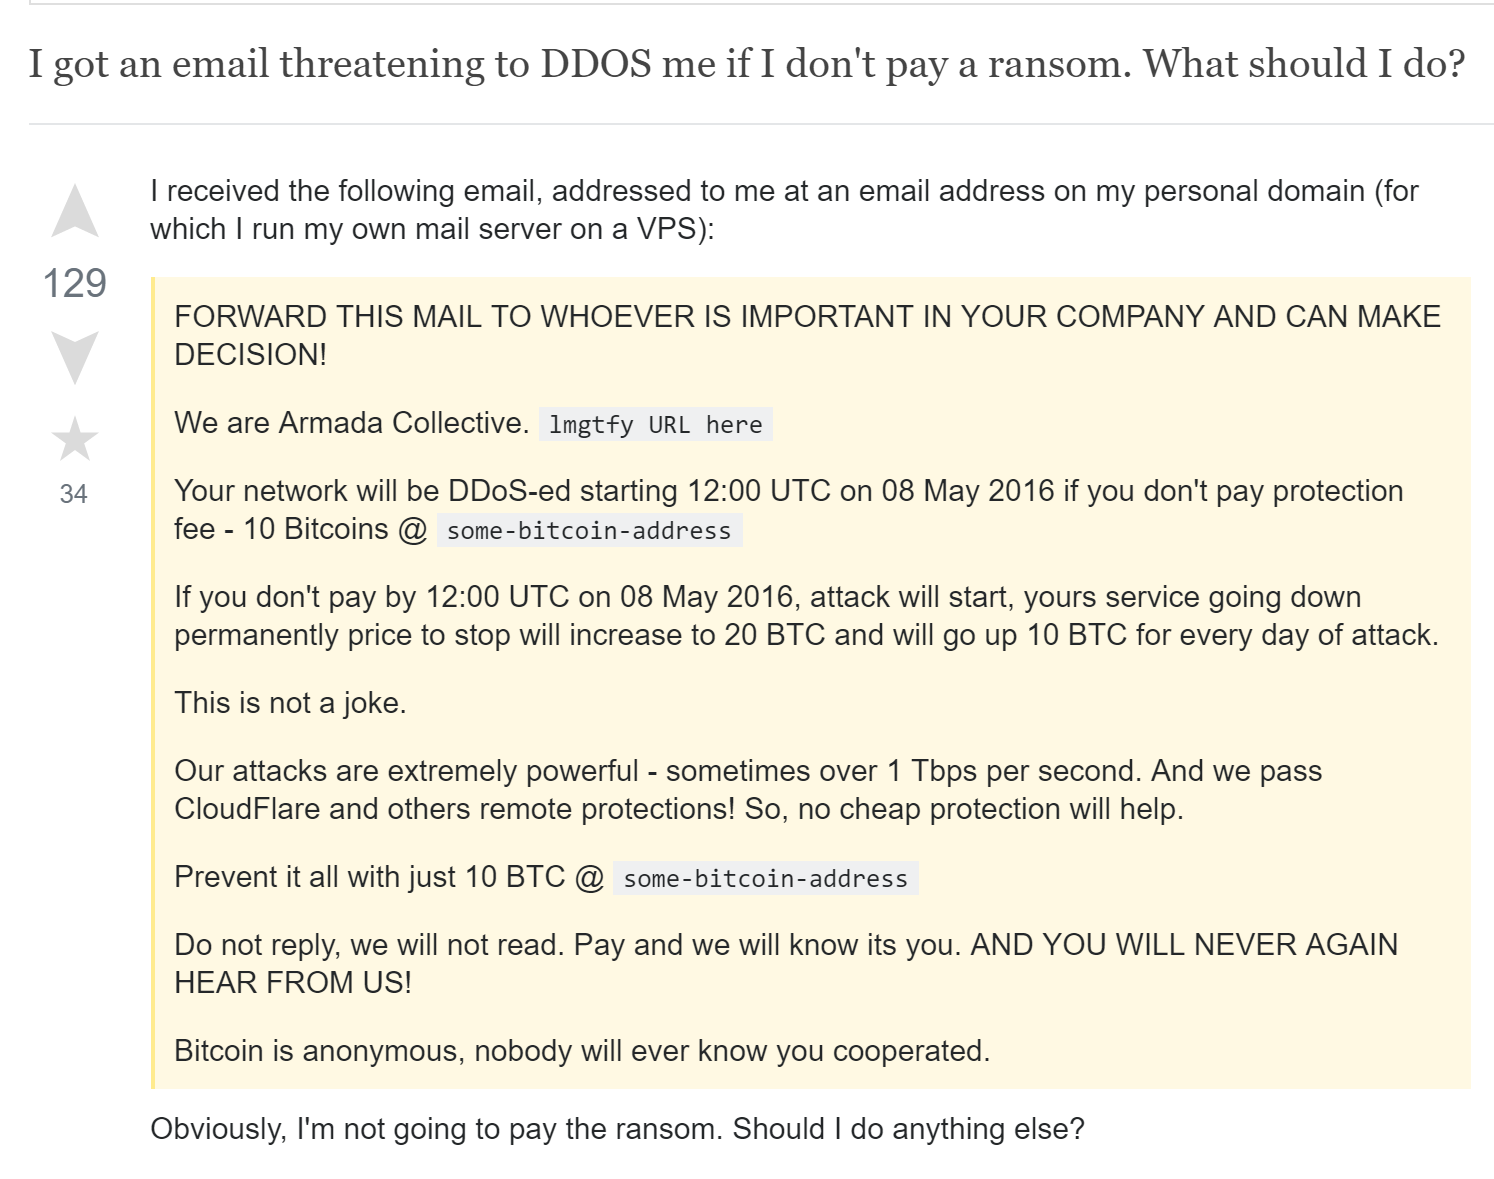The image size is (1494, 1179).
Task: Open the question title link about DDOS ransom
Action: [x=746, y=64]
